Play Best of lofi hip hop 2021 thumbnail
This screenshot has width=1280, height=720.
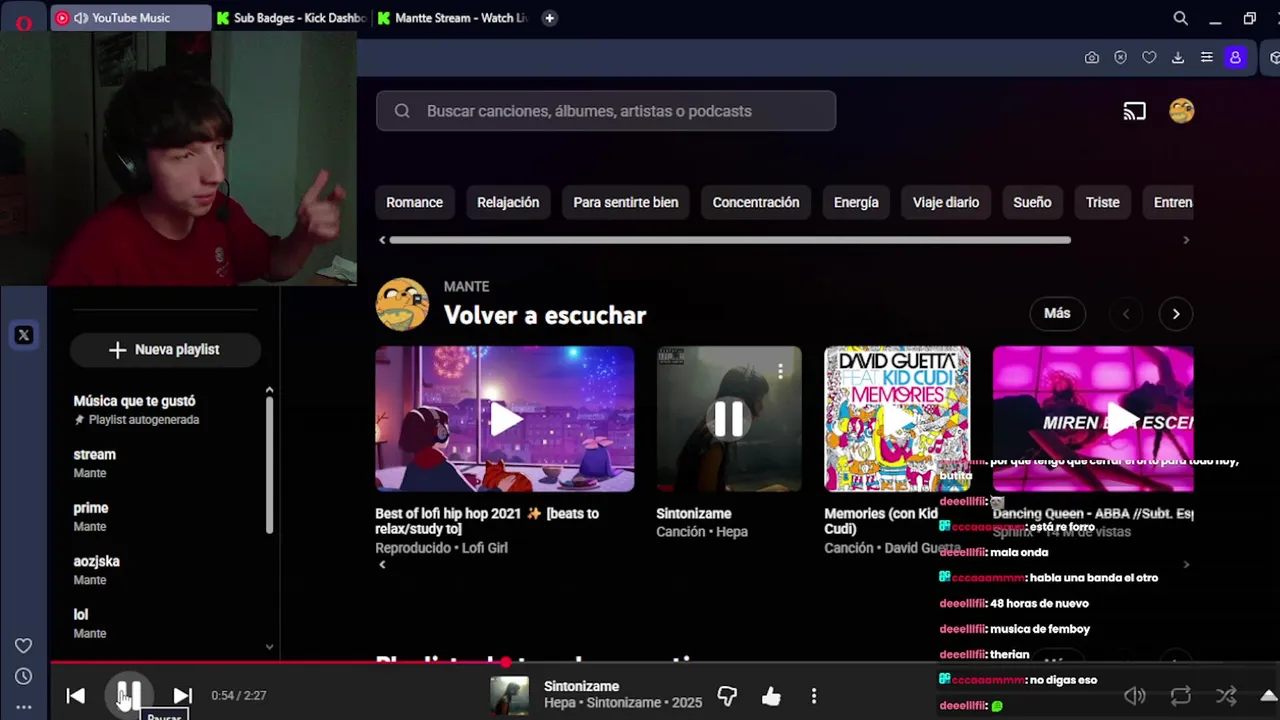coord(505,419)
